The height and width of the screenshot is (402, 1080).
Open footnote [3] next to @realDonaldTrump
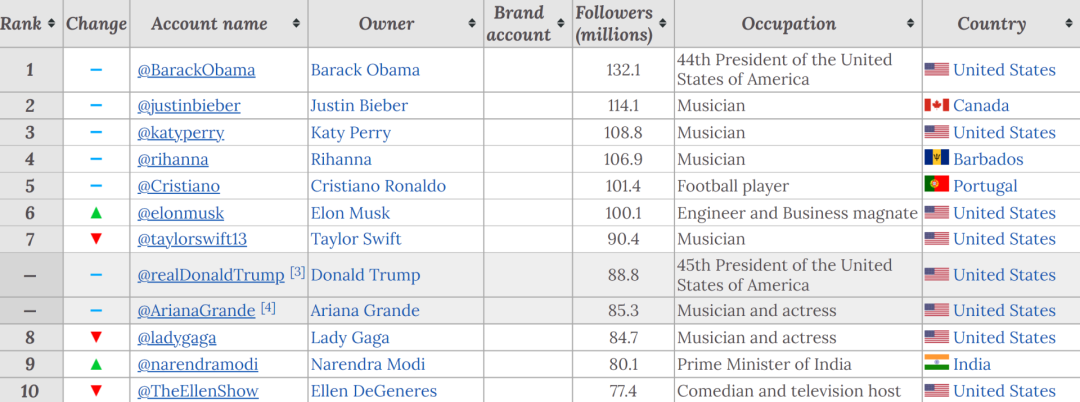(x=297, y=272)
